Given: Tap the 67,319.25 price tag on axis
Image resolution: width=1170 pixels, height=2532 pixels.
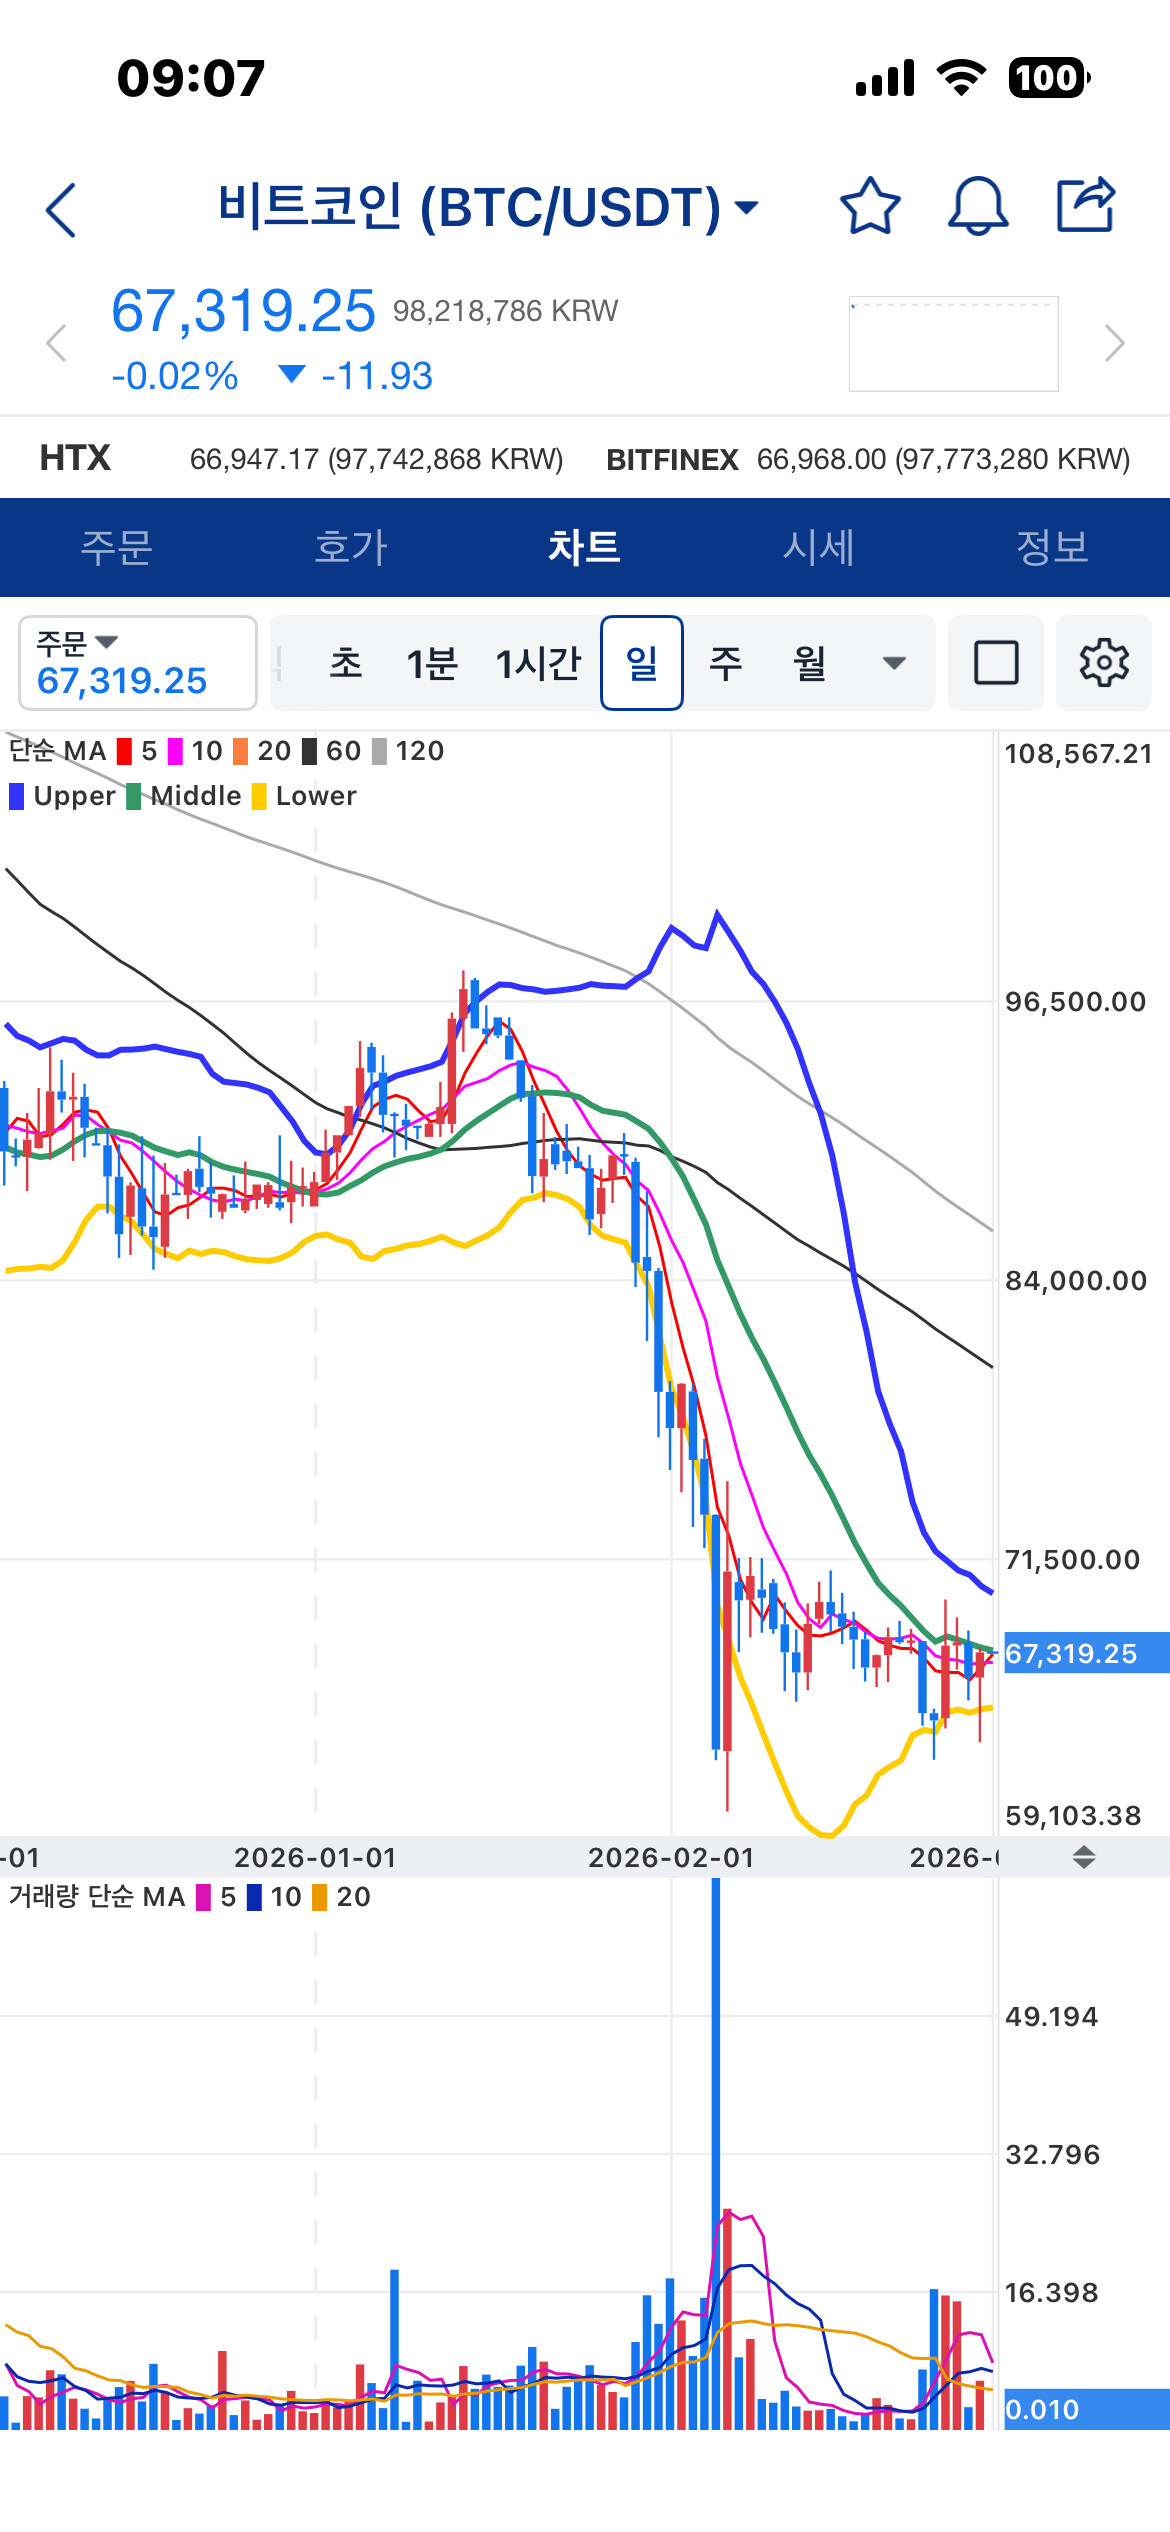Looking at the screenshot, I should (1086, 1653).
